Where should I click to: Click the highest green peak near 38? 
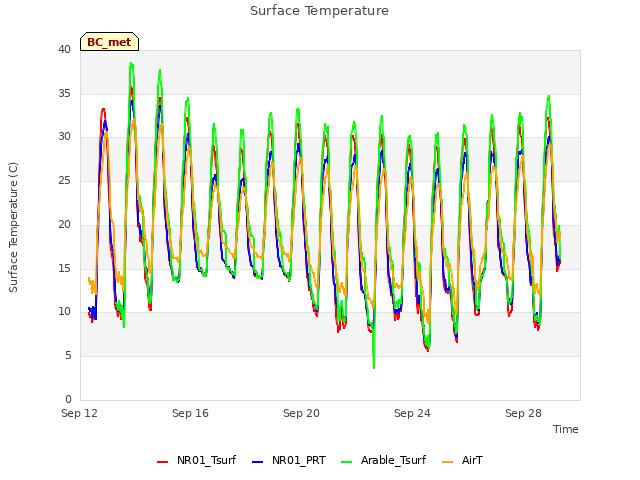click(x=131, y=64)
